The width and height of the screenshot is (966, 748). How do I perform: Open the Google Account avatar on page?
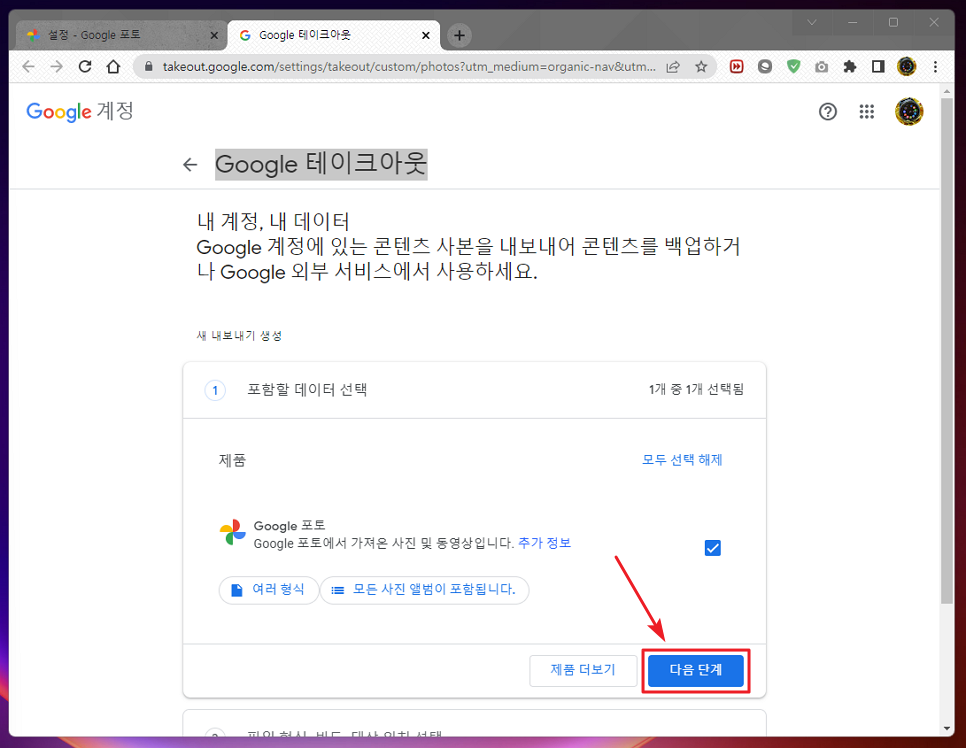point(909,112)
